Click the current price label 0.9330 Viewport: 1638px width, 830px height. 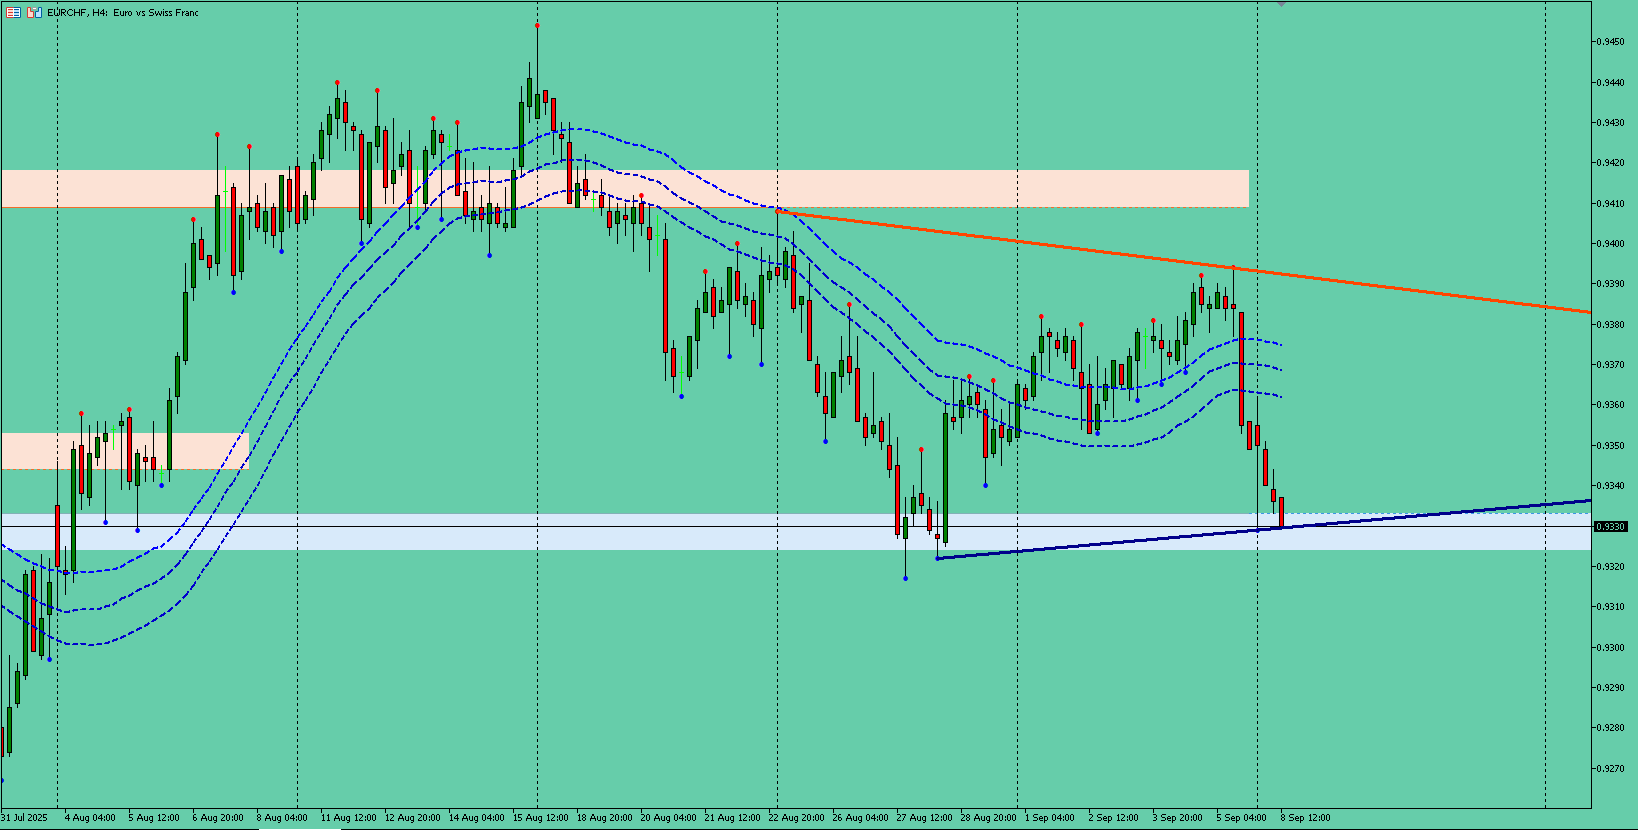tap(1611, 526)
